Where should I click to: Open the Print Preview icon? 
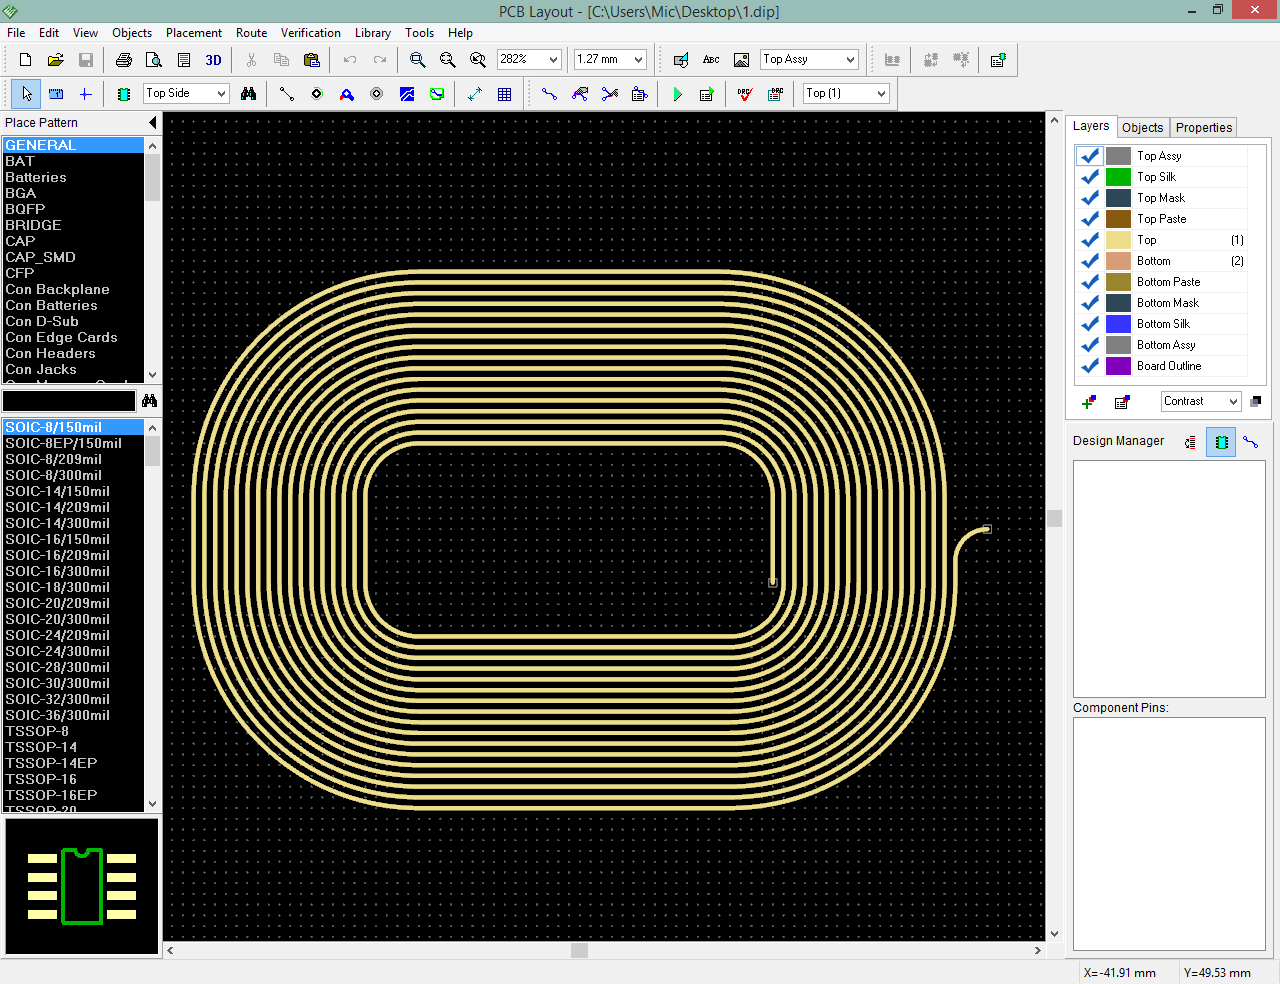click(x=154, y=60)
